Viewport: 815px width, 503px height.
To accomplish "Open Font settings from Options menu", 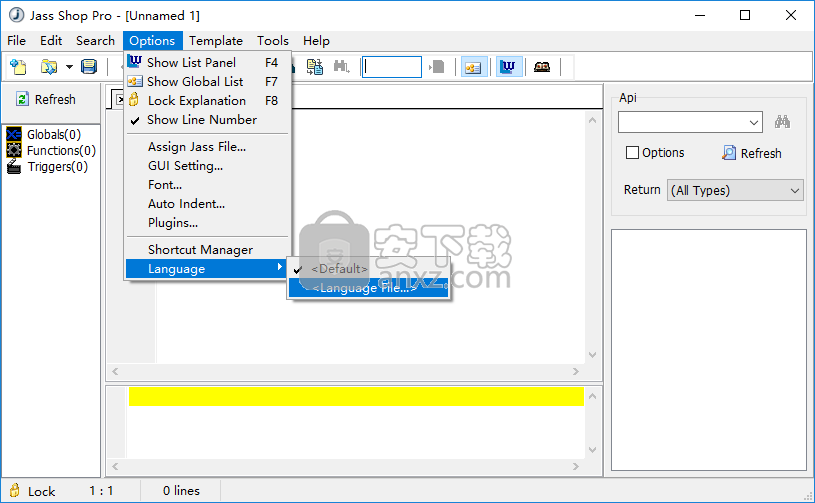I will click(x=207, y=184).
